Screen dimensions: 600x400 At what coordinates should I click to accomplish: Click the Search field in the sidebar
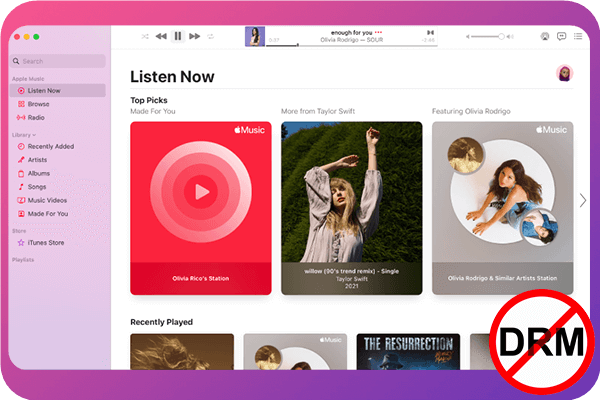58,61
